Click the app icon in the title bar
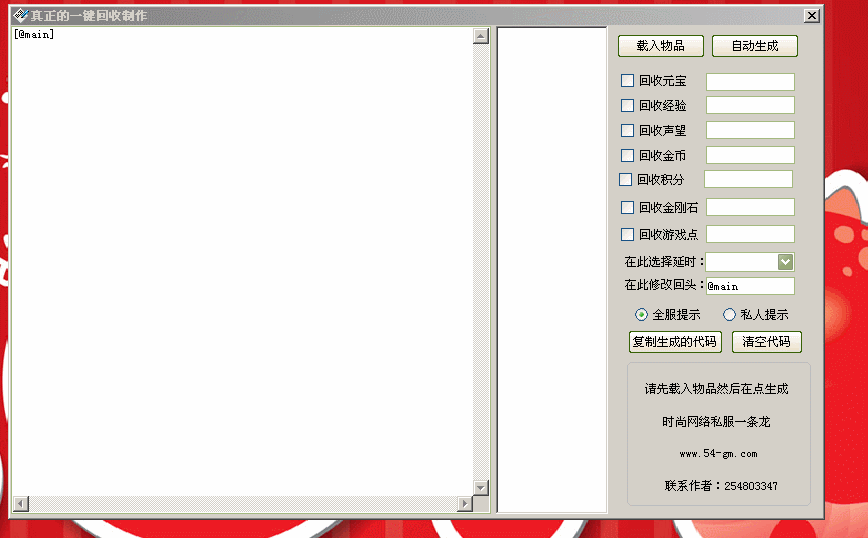 coord(20,16)
